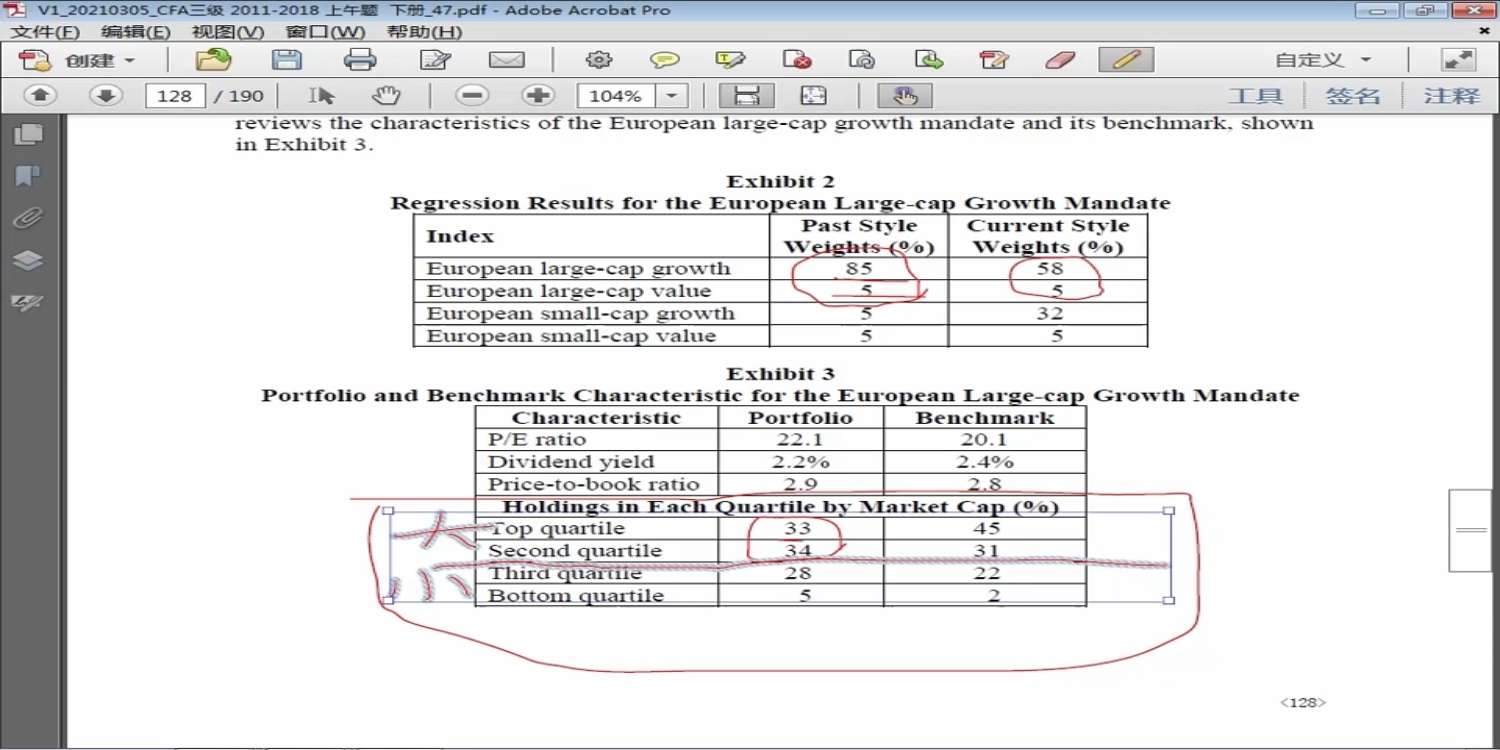This screenshot has height=750, width=1500.
Task: Open the 视图(V) menu
Action: click(228, 32)
